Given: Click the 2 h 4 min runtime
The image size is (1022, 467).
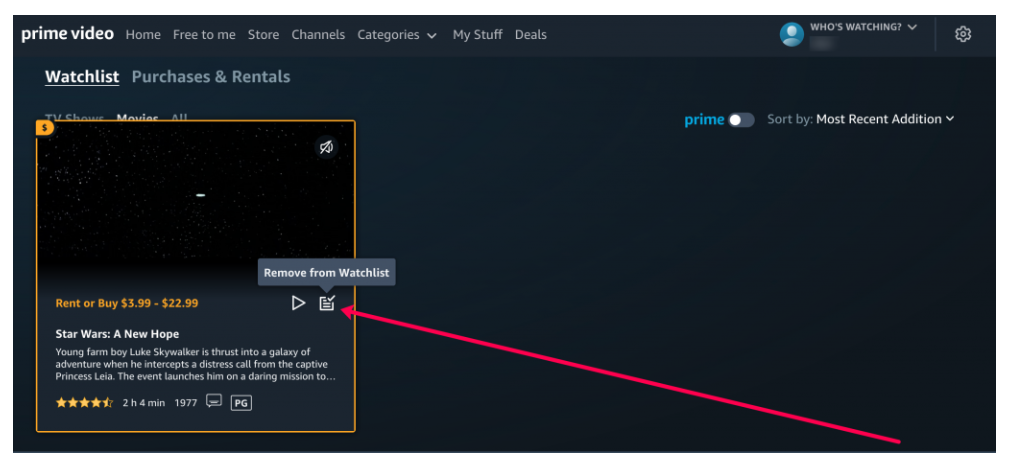Looking at the screenshot, I should click(143, 403).
